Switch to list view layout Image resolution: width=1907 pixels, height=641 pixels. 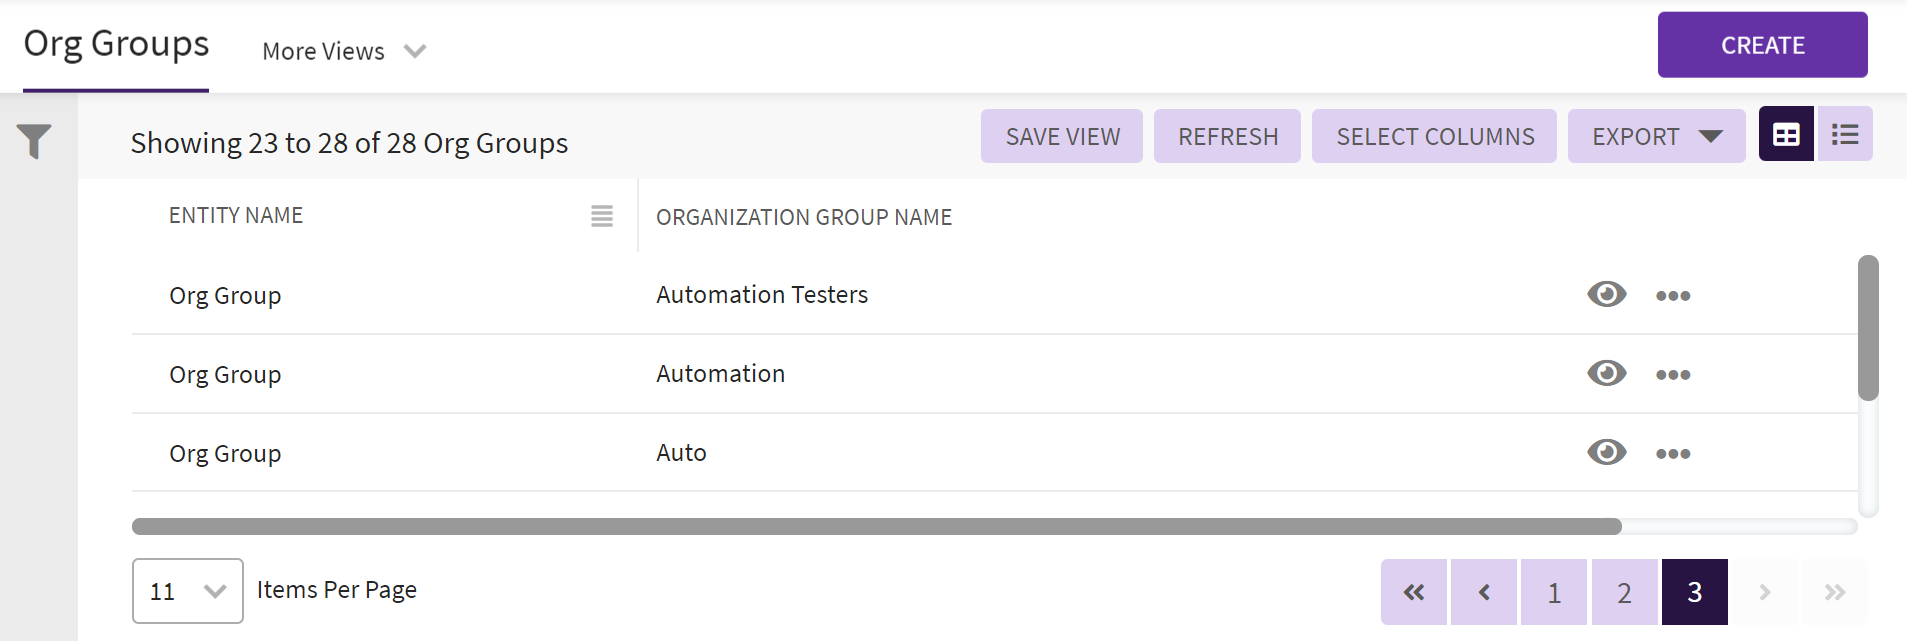1845,135
